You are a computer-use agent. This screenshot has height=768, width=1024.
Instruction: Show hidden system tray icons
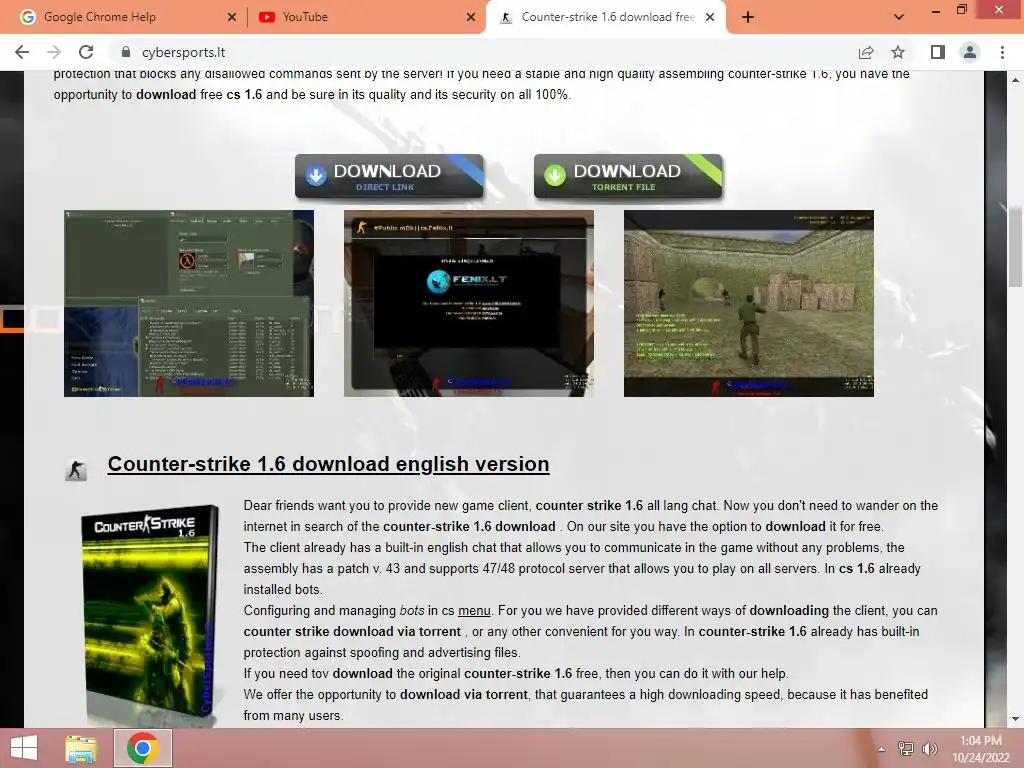coord(882,749)
